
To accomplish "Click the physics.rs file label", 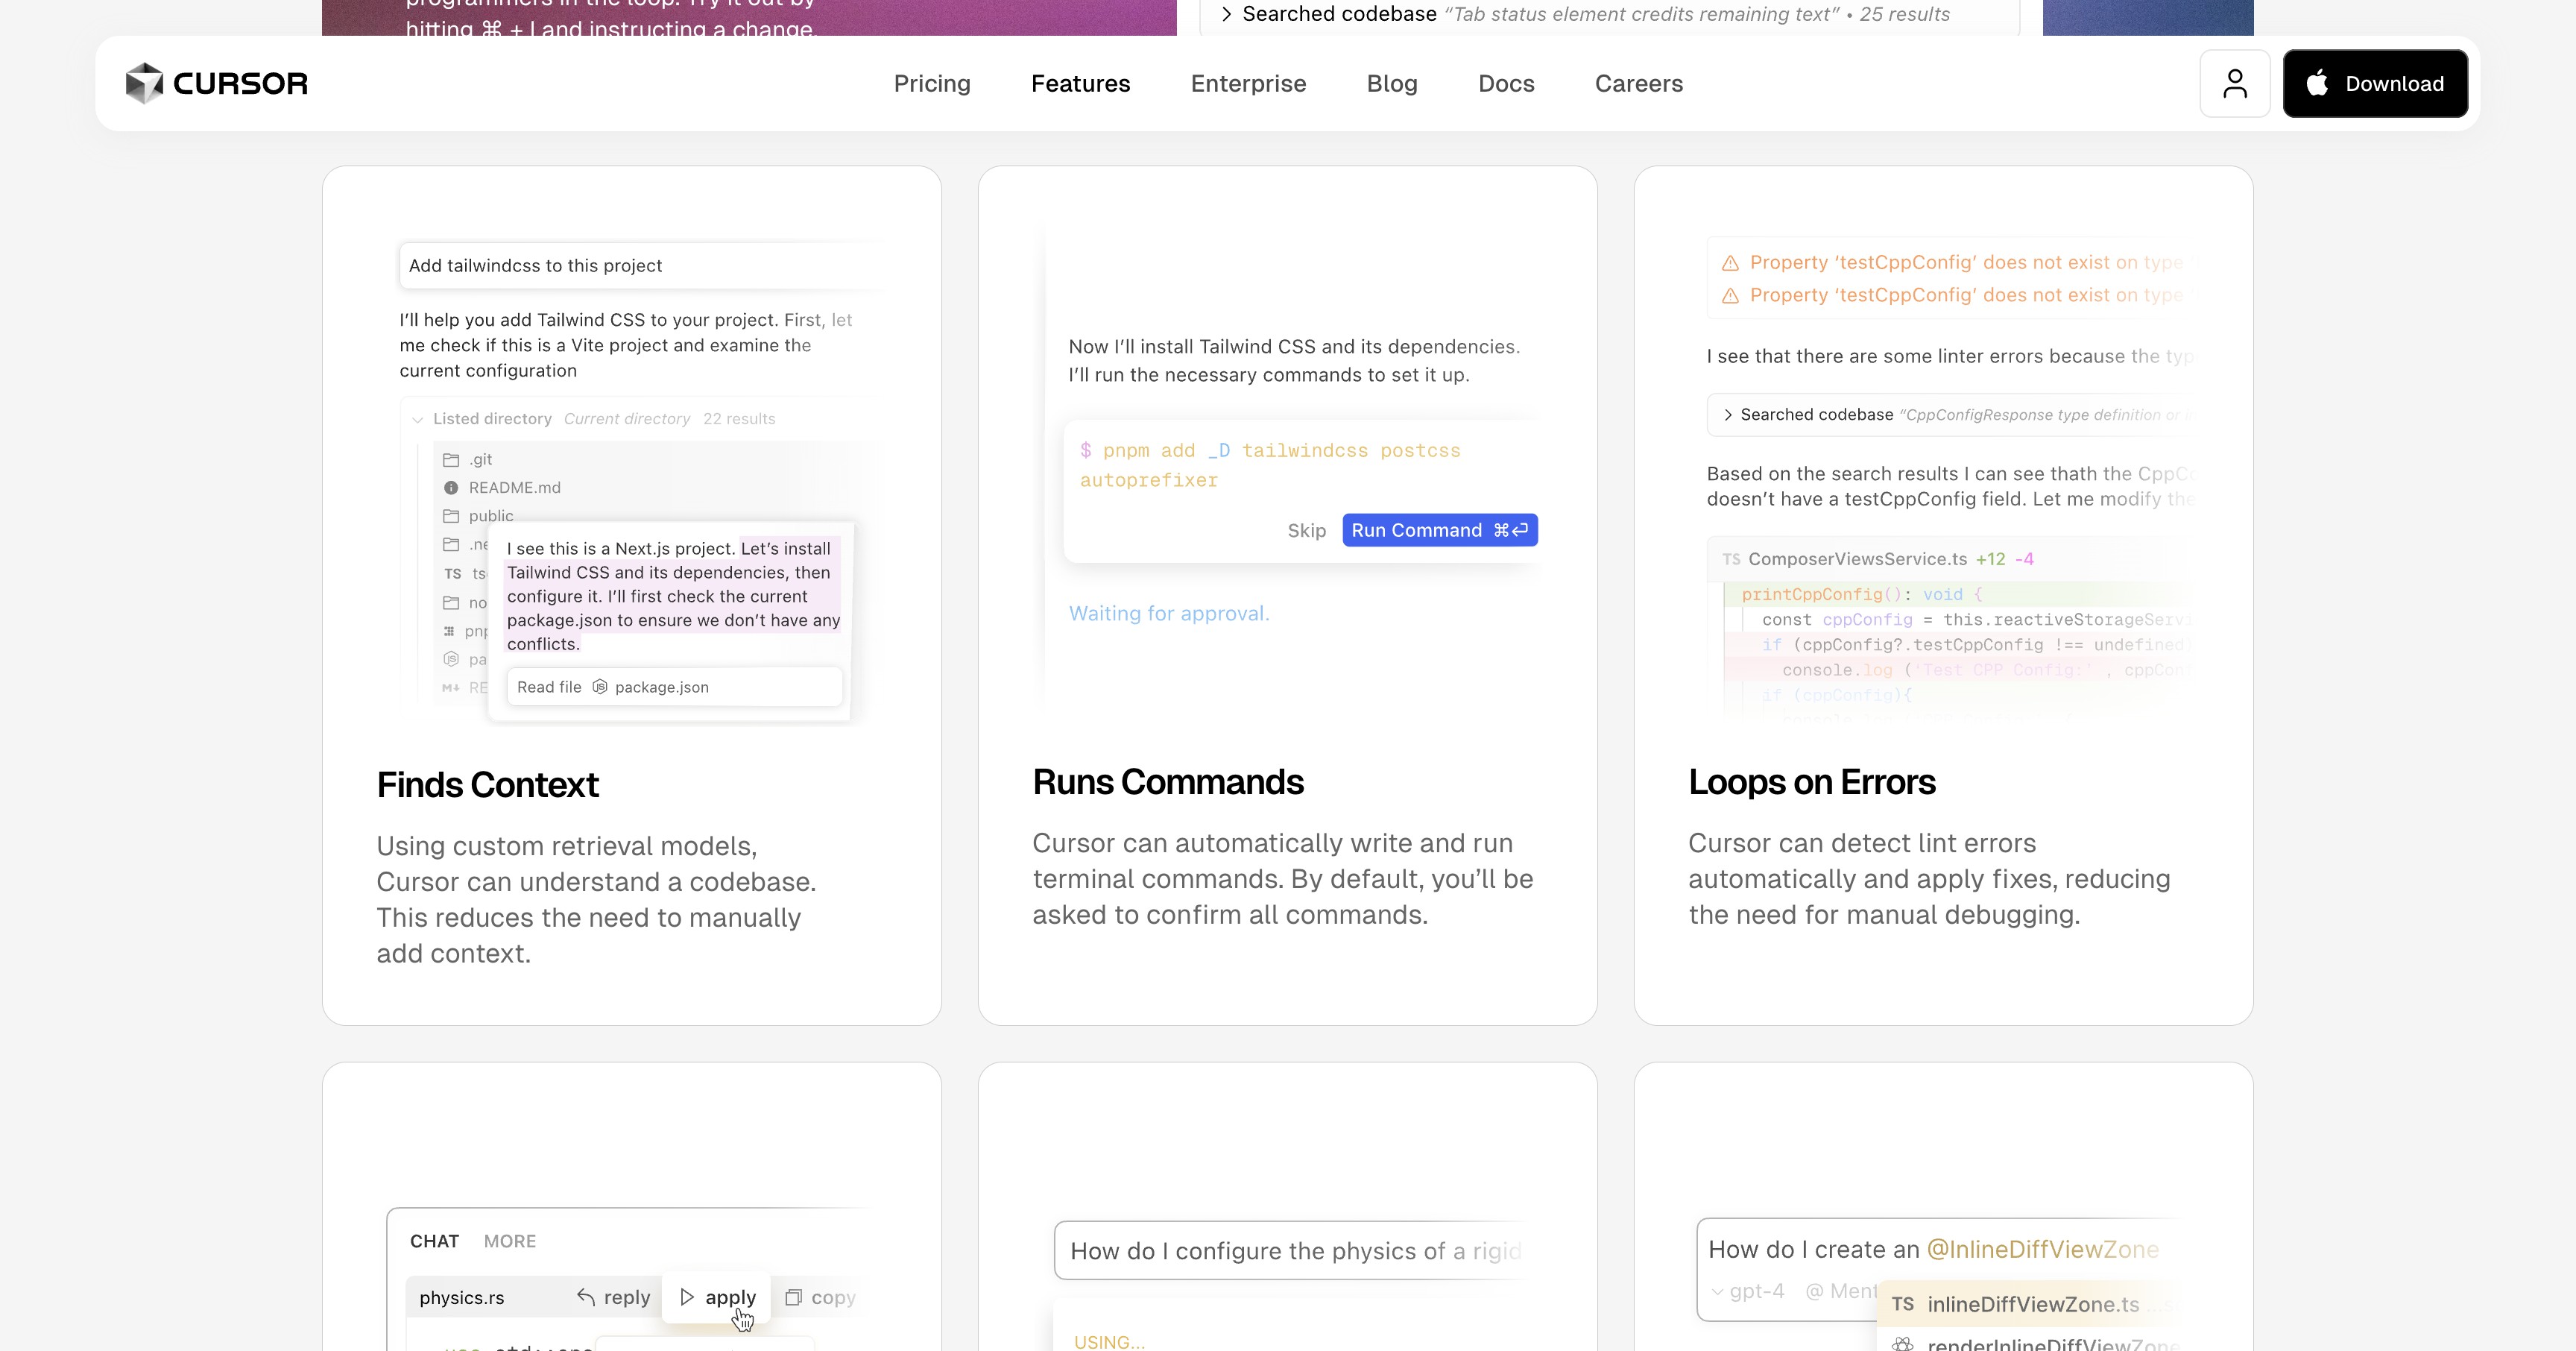I will pyautogui.click(x=462, y=1297).
